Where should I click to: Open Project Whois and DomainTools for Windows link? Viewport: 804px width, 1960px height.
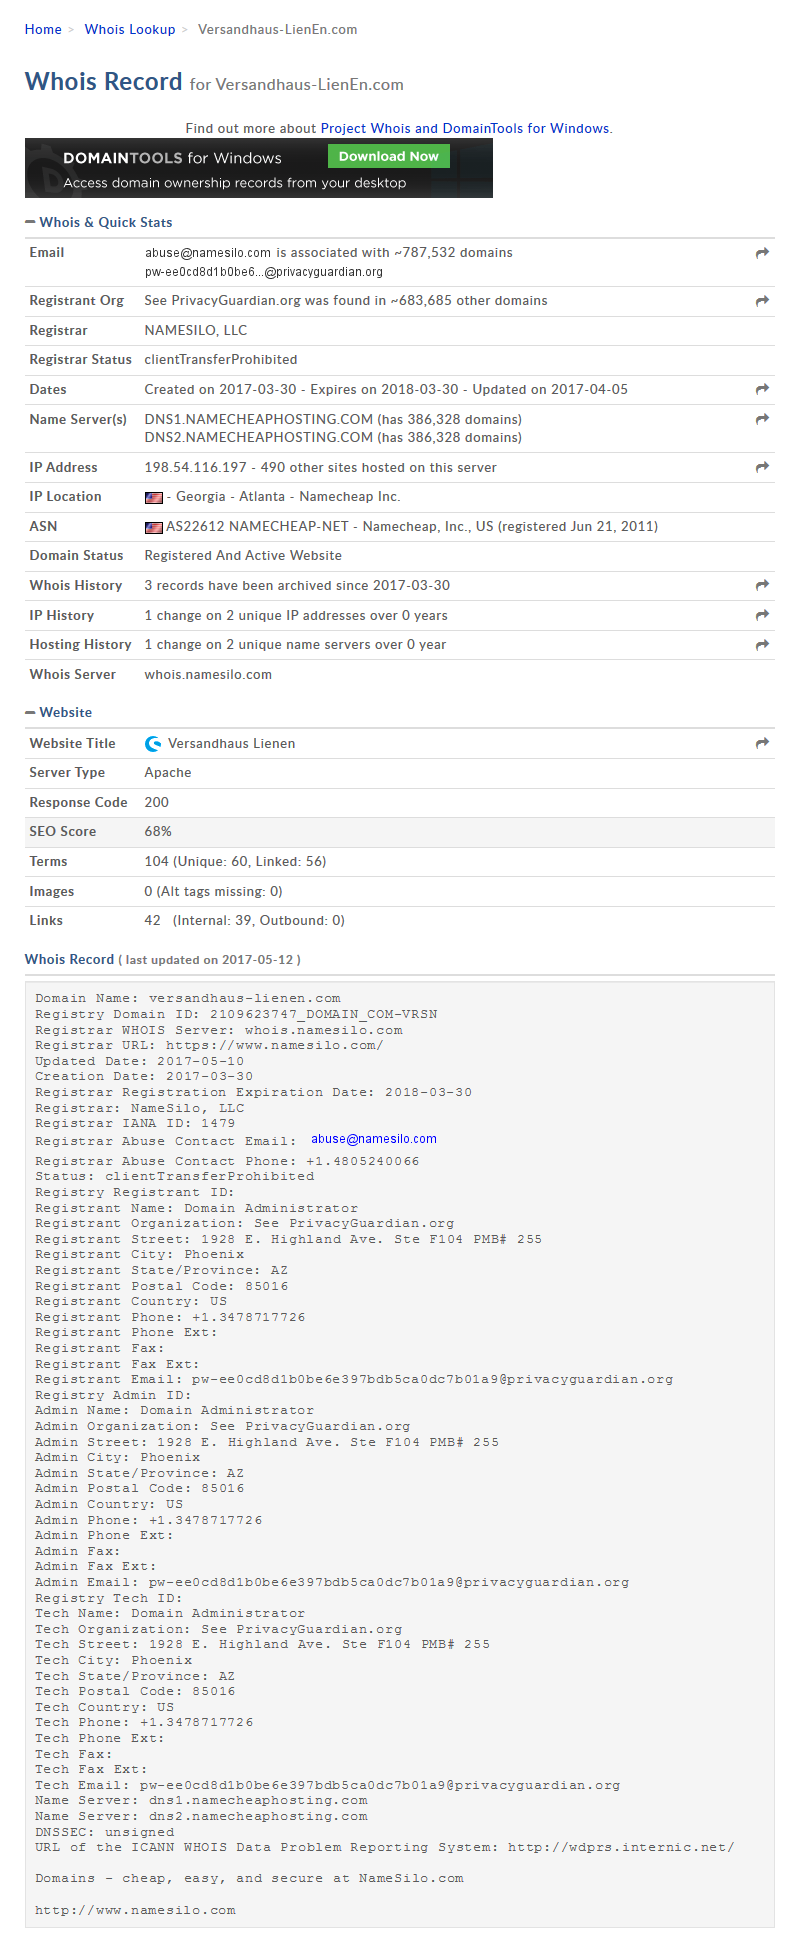[464, 129]
